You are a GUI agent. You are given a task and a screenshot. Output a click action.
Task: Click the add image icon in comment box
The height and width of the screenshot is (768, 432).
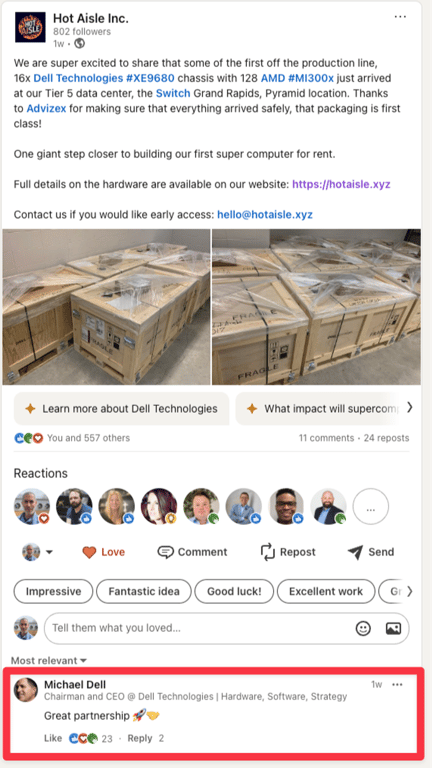(393, 628)
